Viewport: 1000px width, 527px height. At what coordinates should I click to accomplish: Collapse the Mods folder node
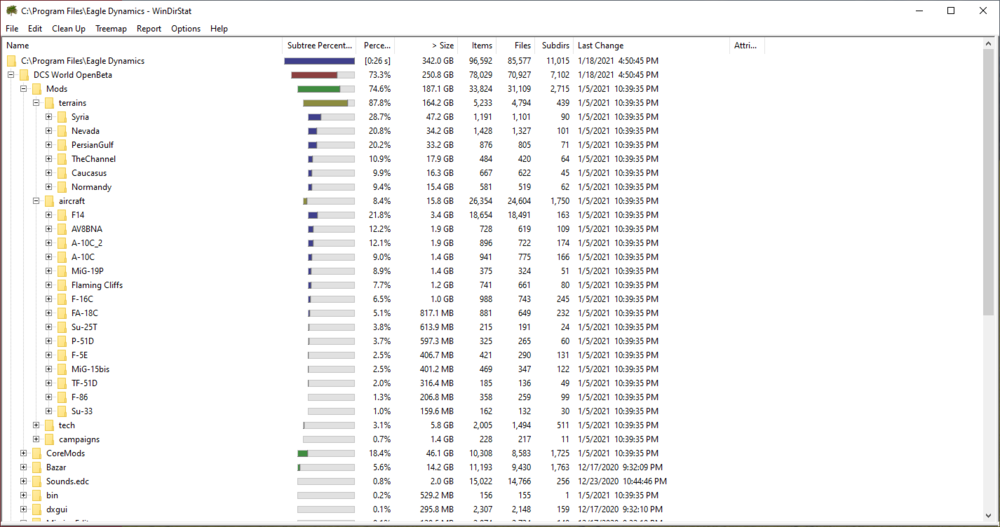tap(24, 89)
